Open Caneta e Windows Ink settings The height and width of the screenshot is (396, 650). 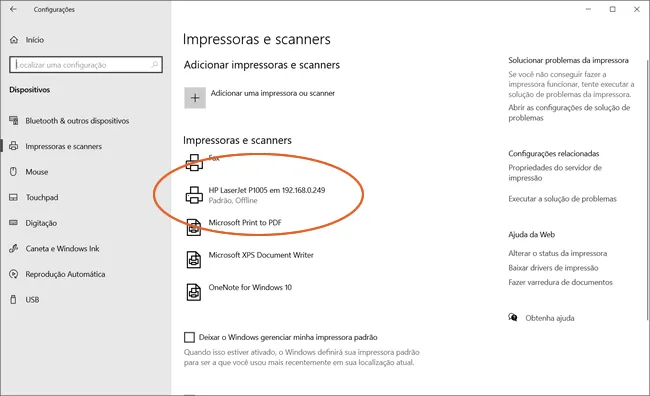coord(62,248)
